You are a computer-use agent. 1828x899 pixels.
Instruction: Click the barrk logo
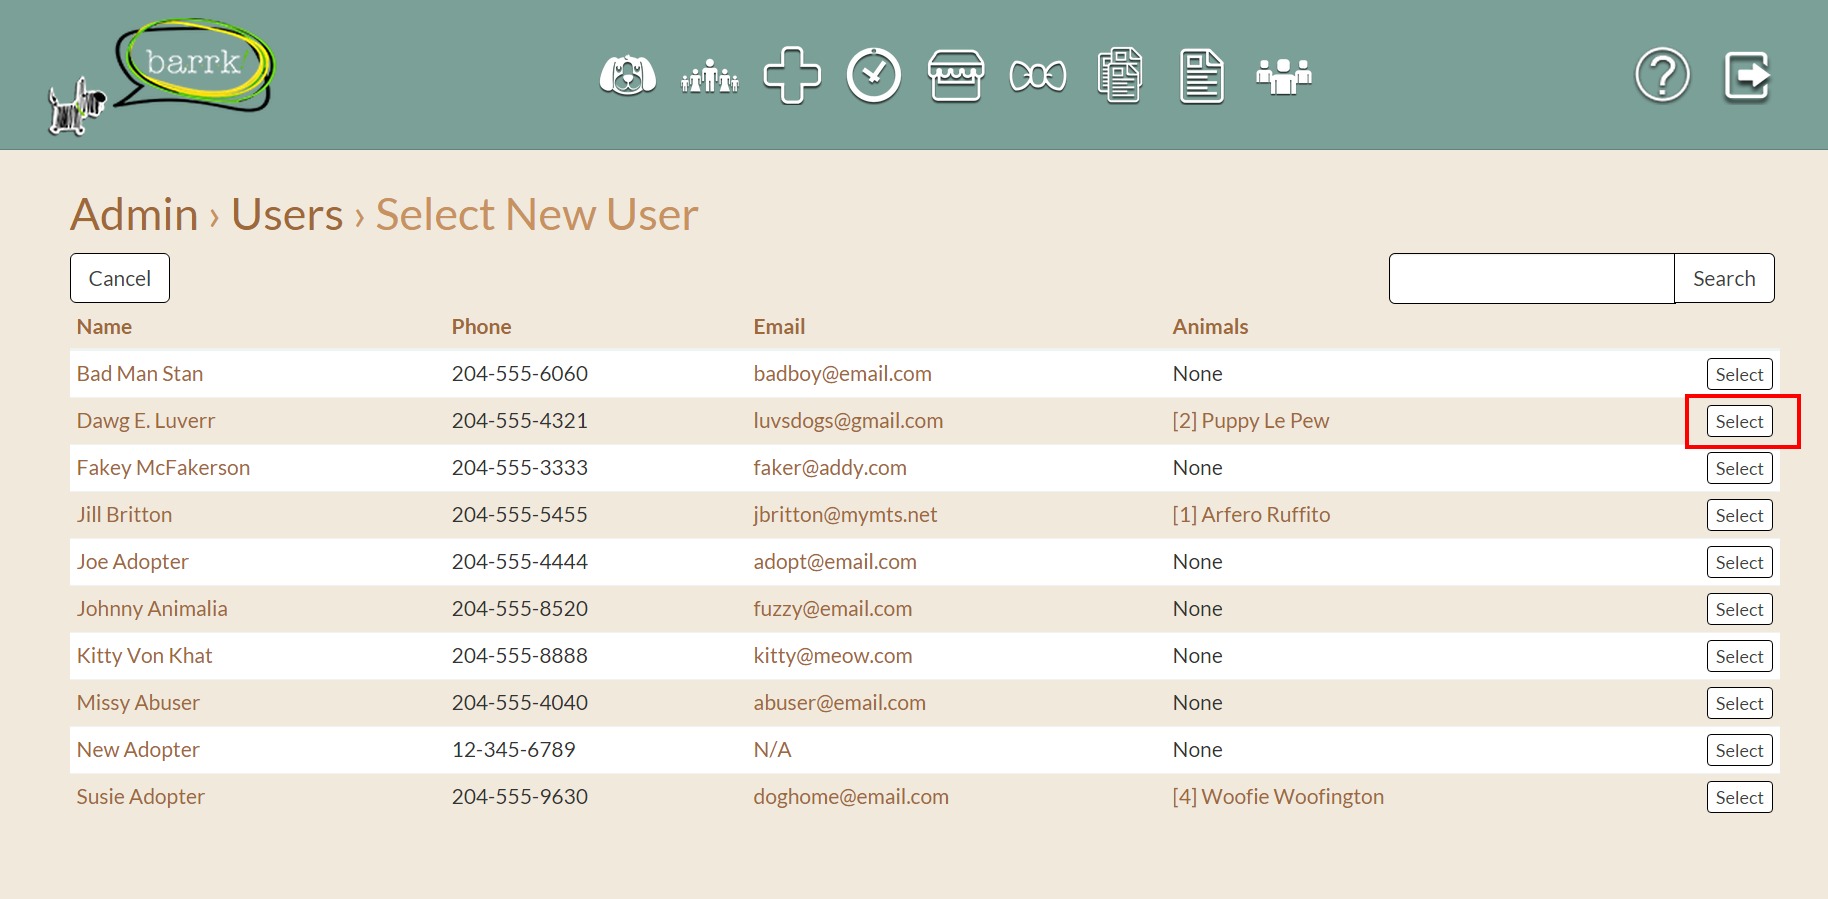pyautogui.click(x=161, y=76)
